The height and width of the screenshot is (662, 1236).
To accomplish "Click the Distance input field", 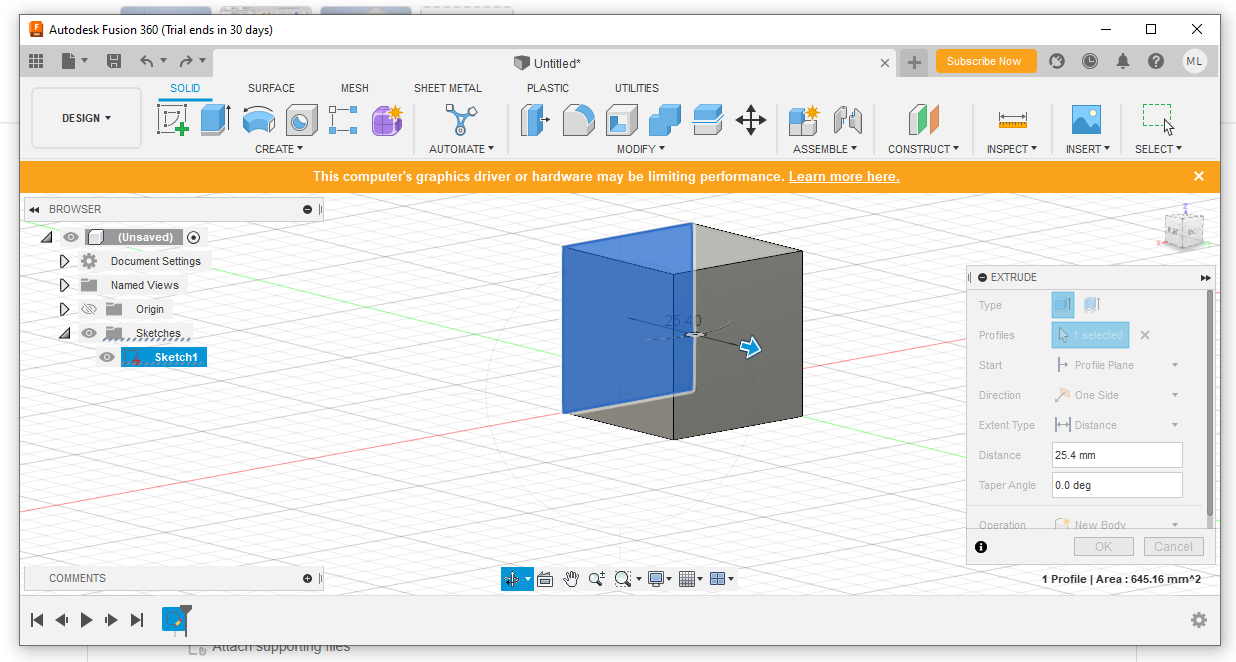I will [x=1117, y=455].
